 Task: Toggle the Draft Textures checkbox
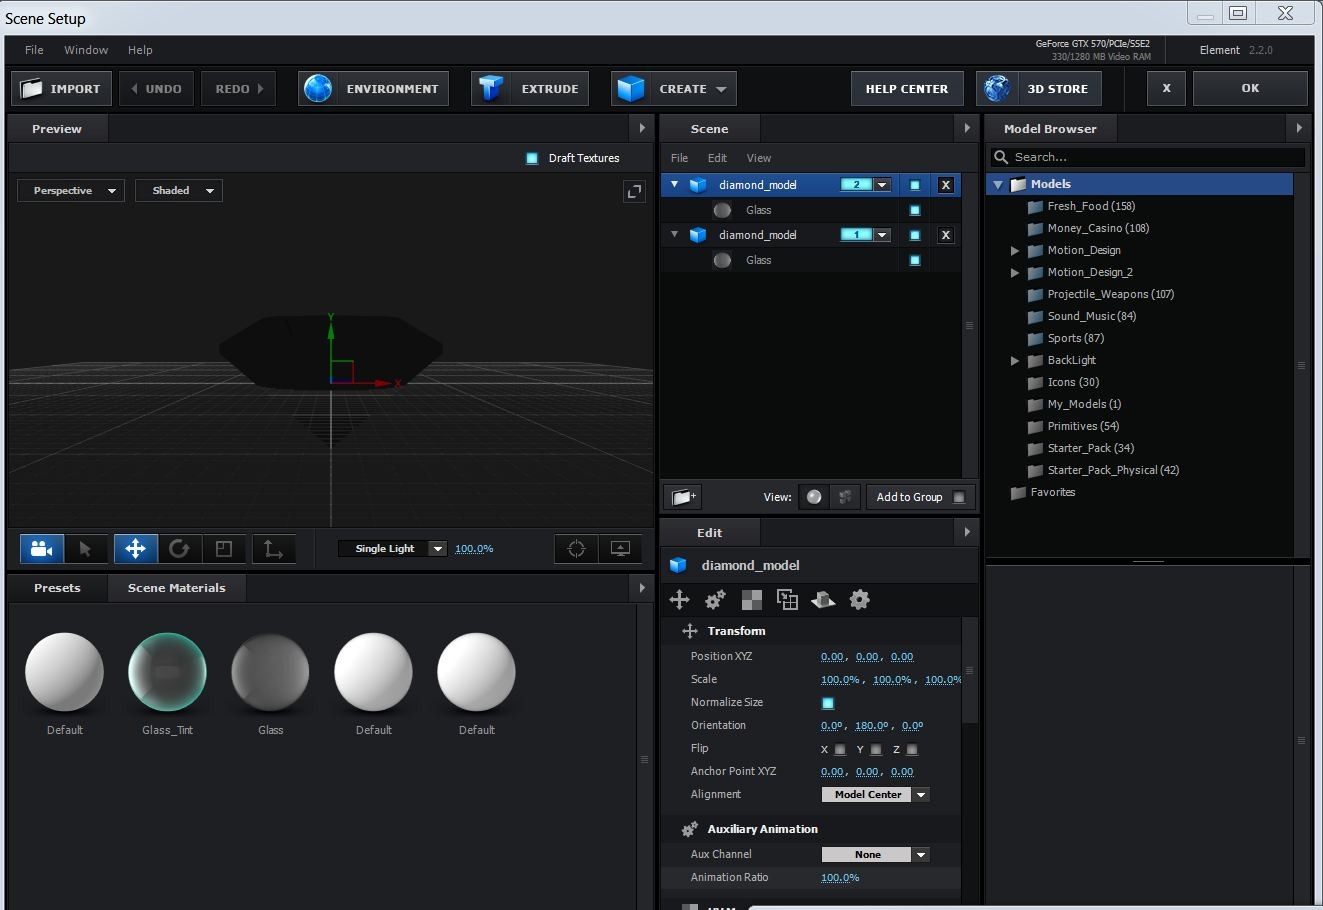pyautogui.click(x=532, y=158)
